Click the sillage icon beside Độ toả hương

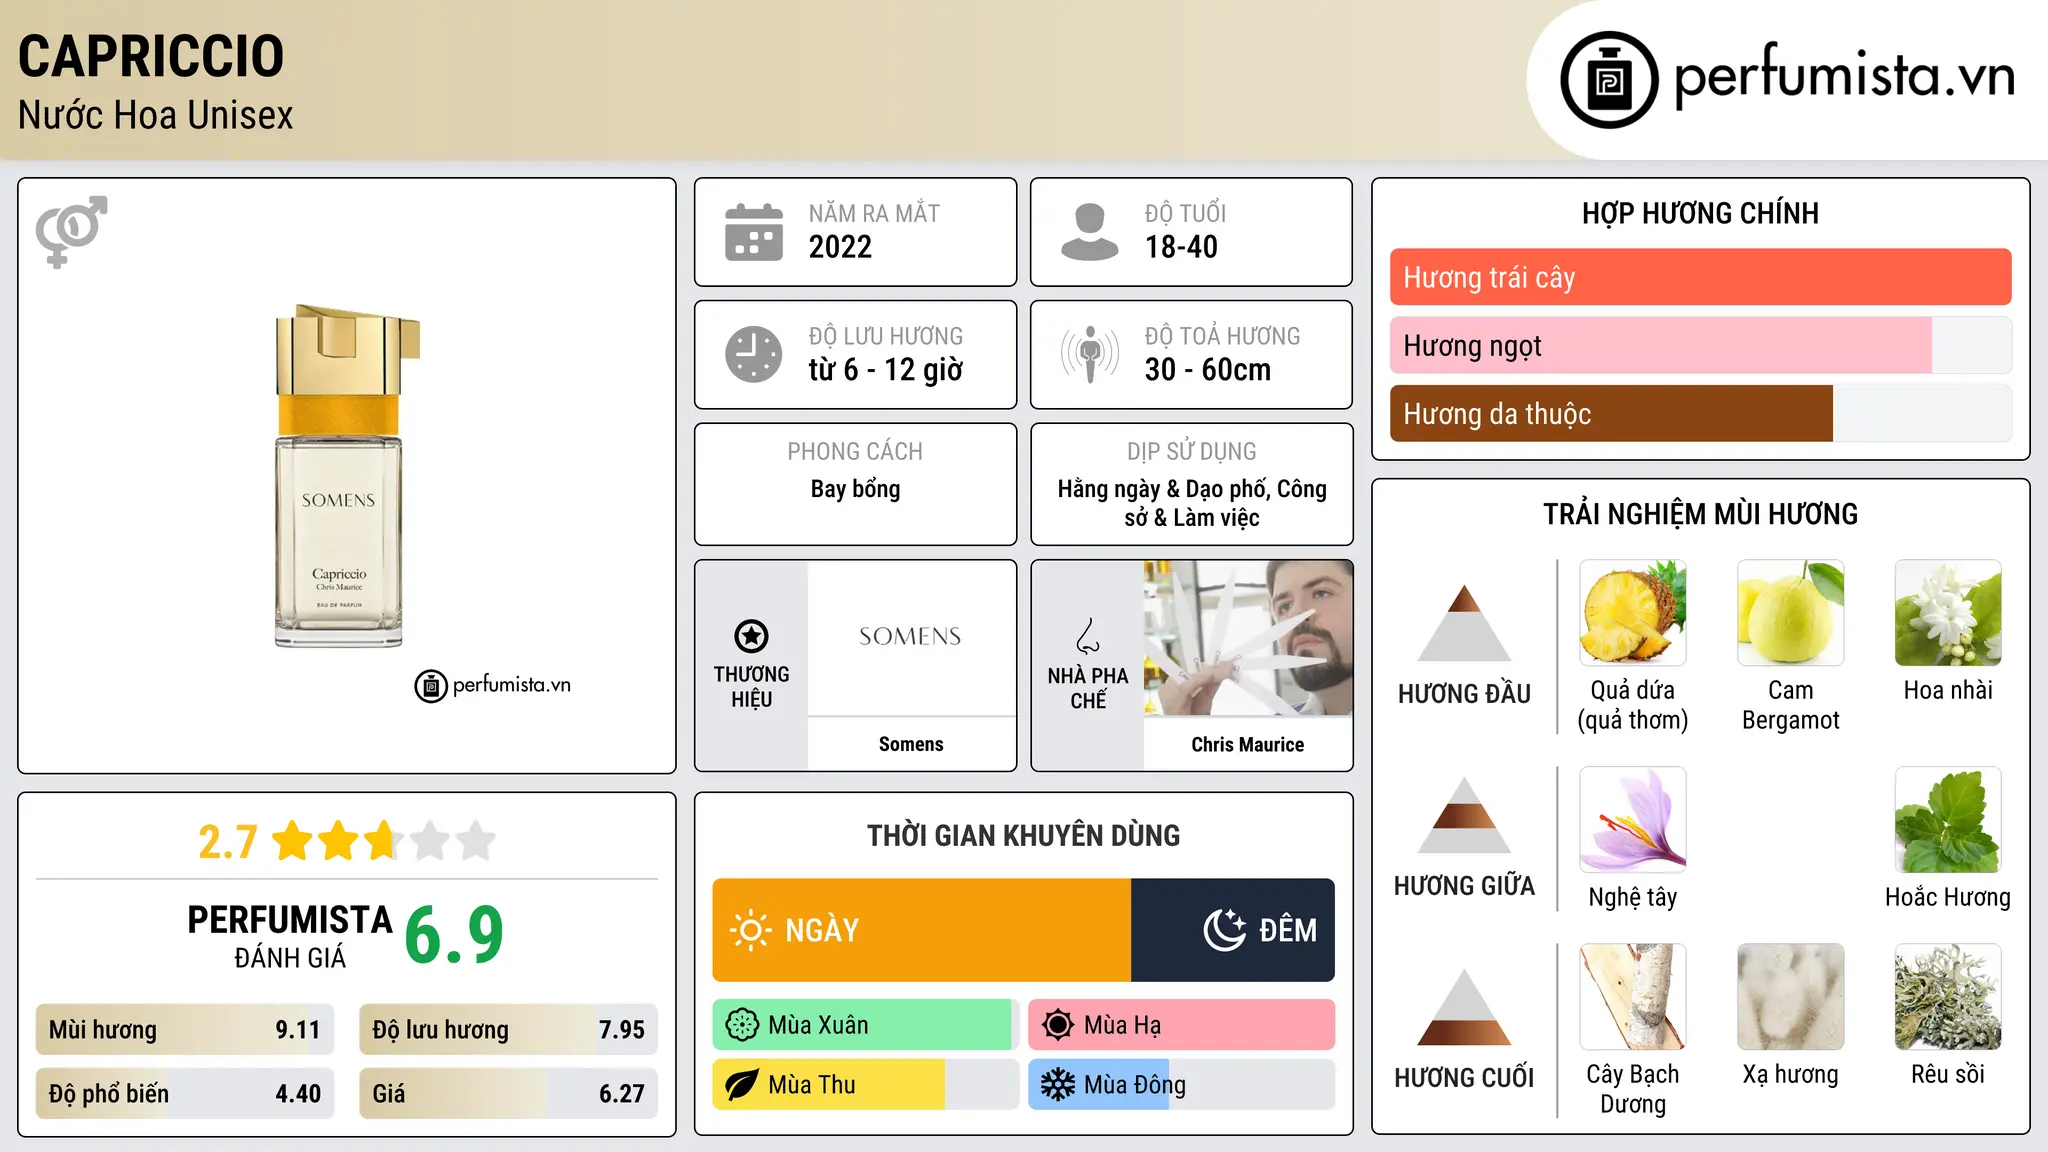point(1090,354)
